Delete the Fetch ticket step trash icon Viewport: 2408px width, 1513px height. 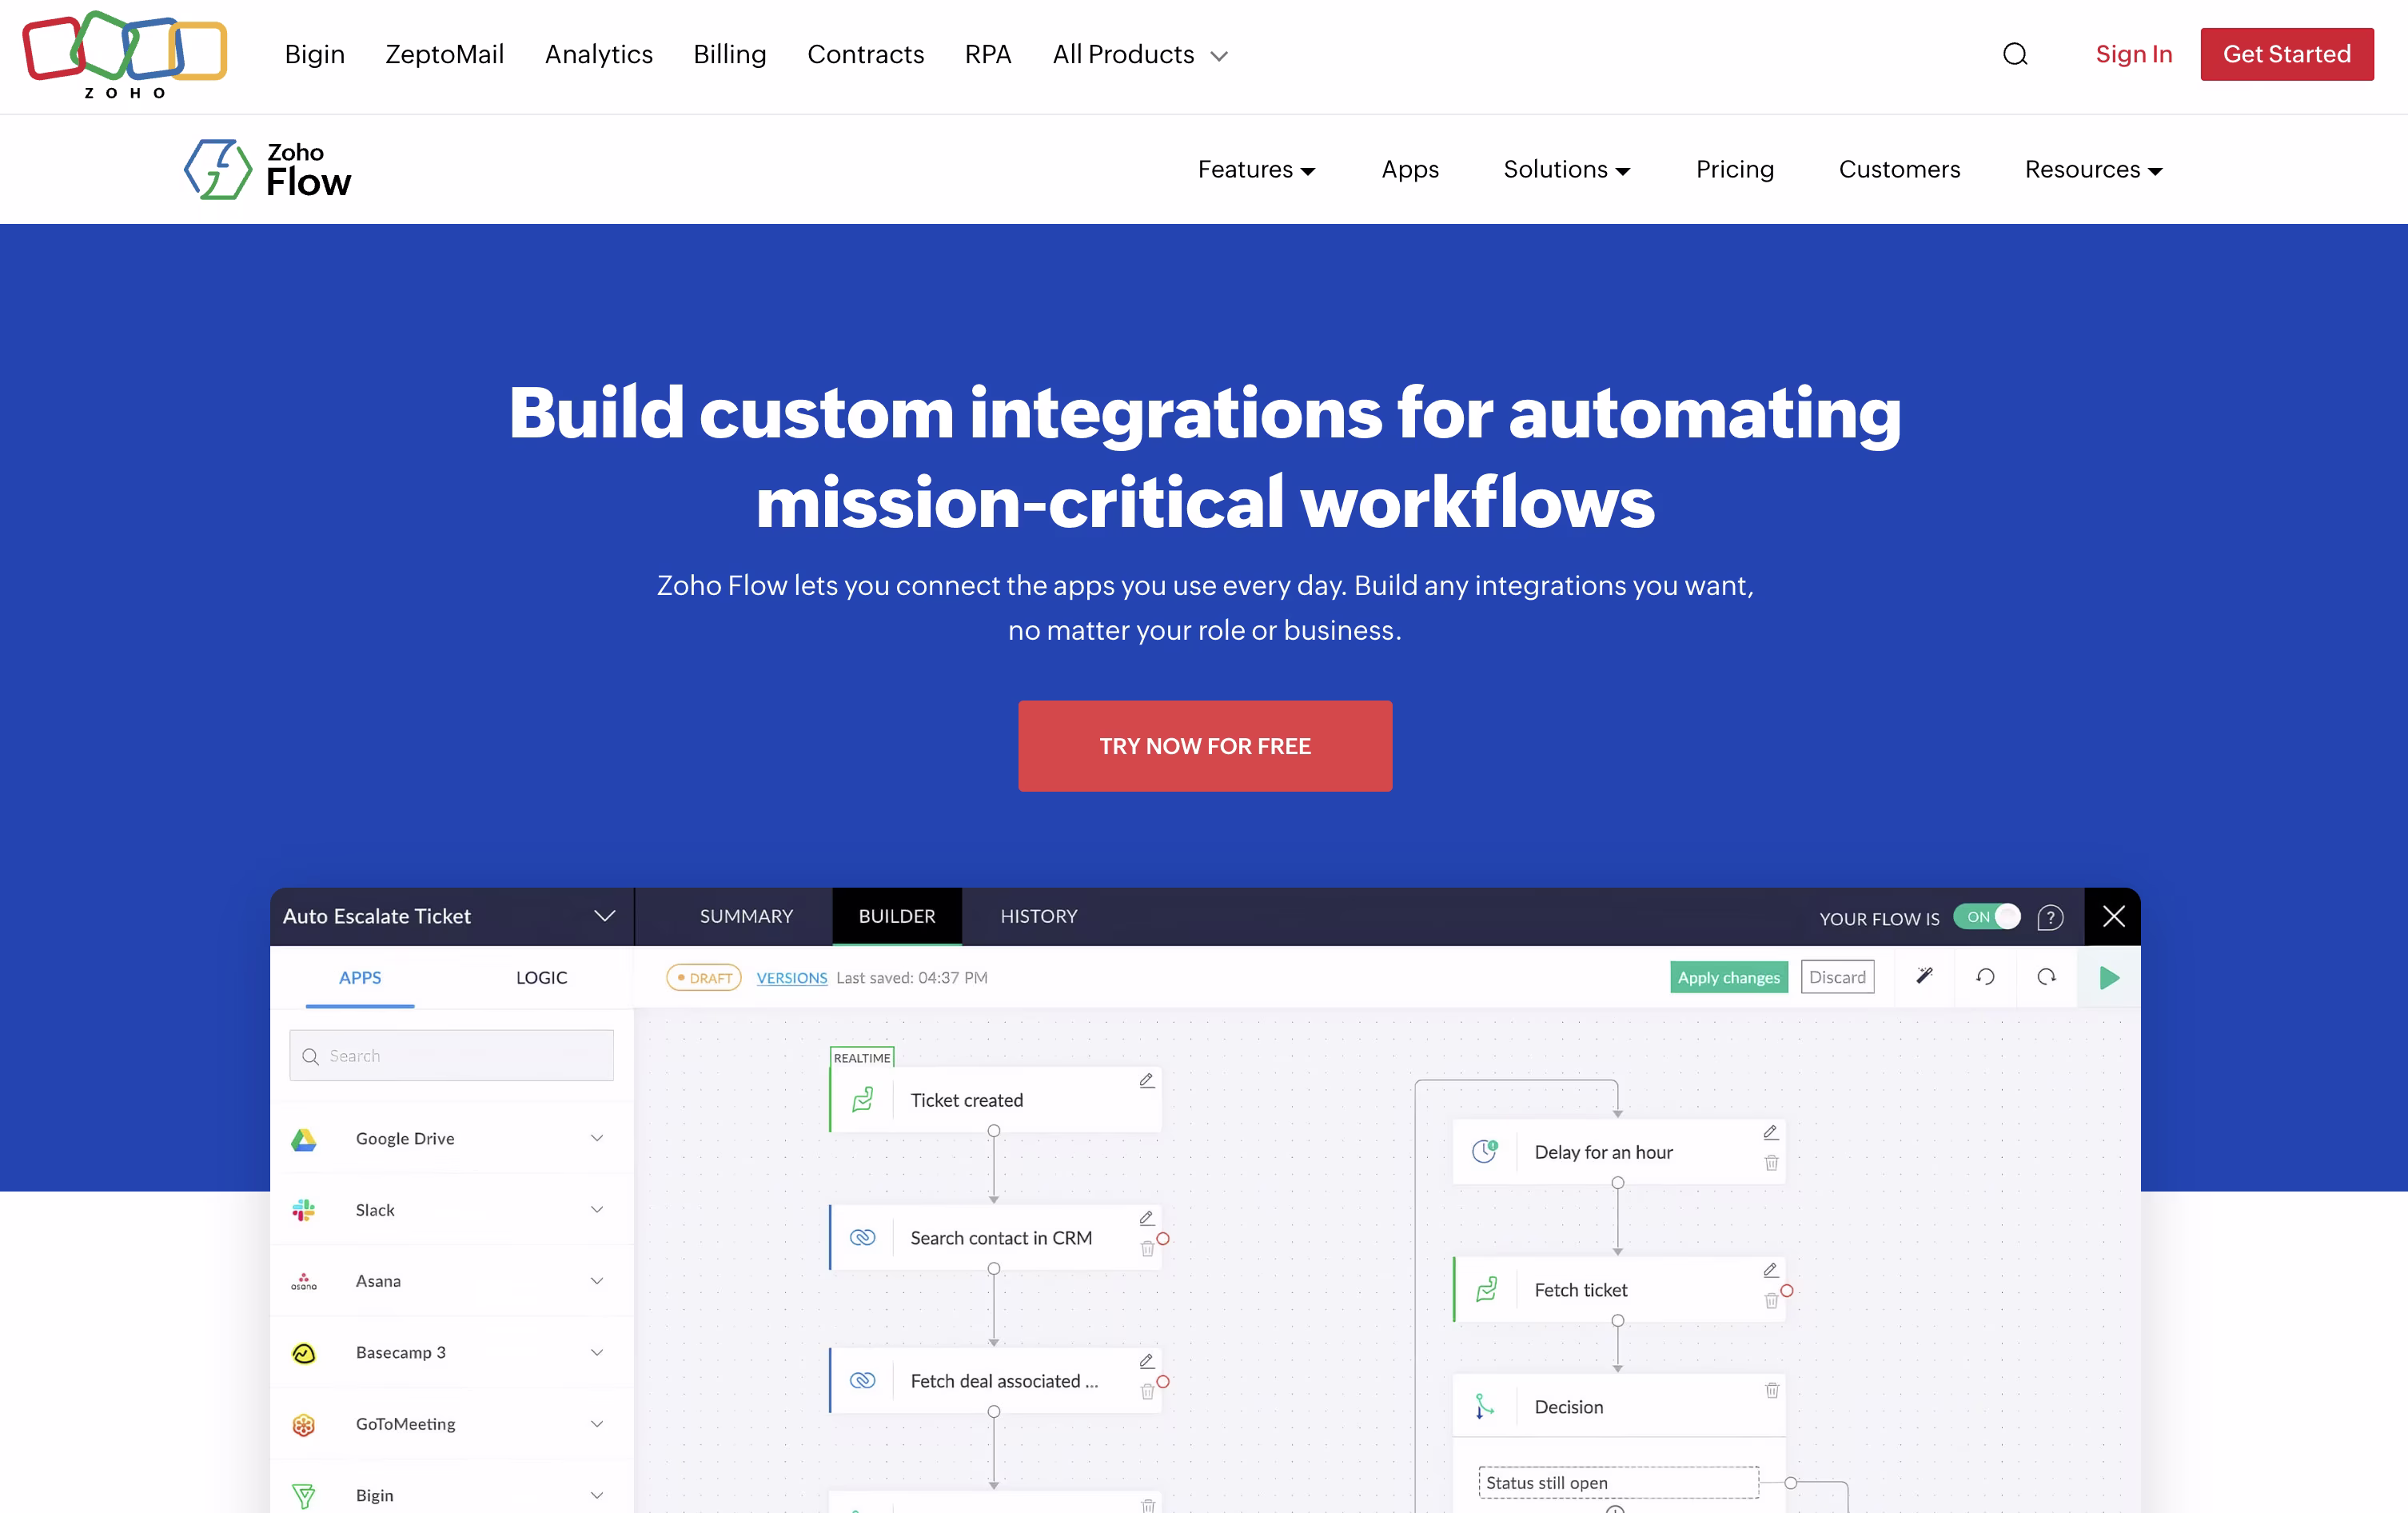click(1771, 1301)
